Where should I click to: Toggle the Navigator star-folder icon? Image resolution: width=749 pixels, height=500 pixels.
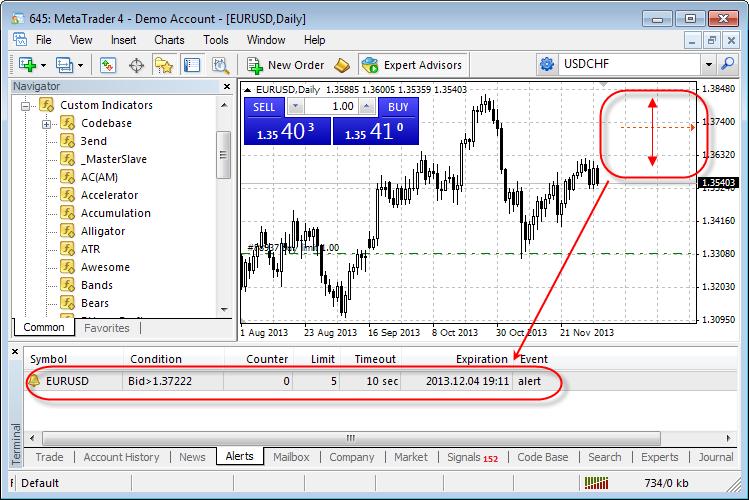click(x=163, y=65)
